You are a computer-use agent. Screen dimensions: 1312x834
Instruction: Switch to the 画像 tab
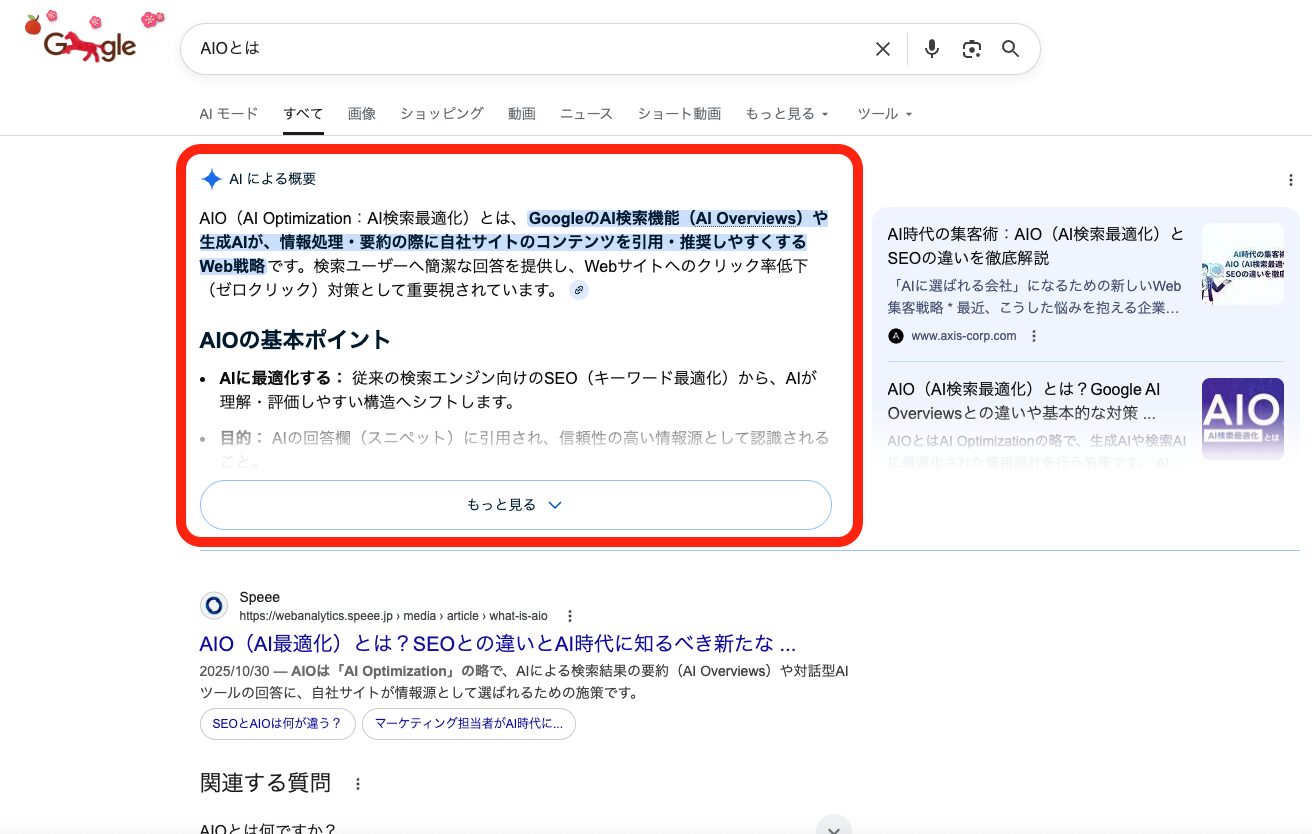(x=362, y=114)
